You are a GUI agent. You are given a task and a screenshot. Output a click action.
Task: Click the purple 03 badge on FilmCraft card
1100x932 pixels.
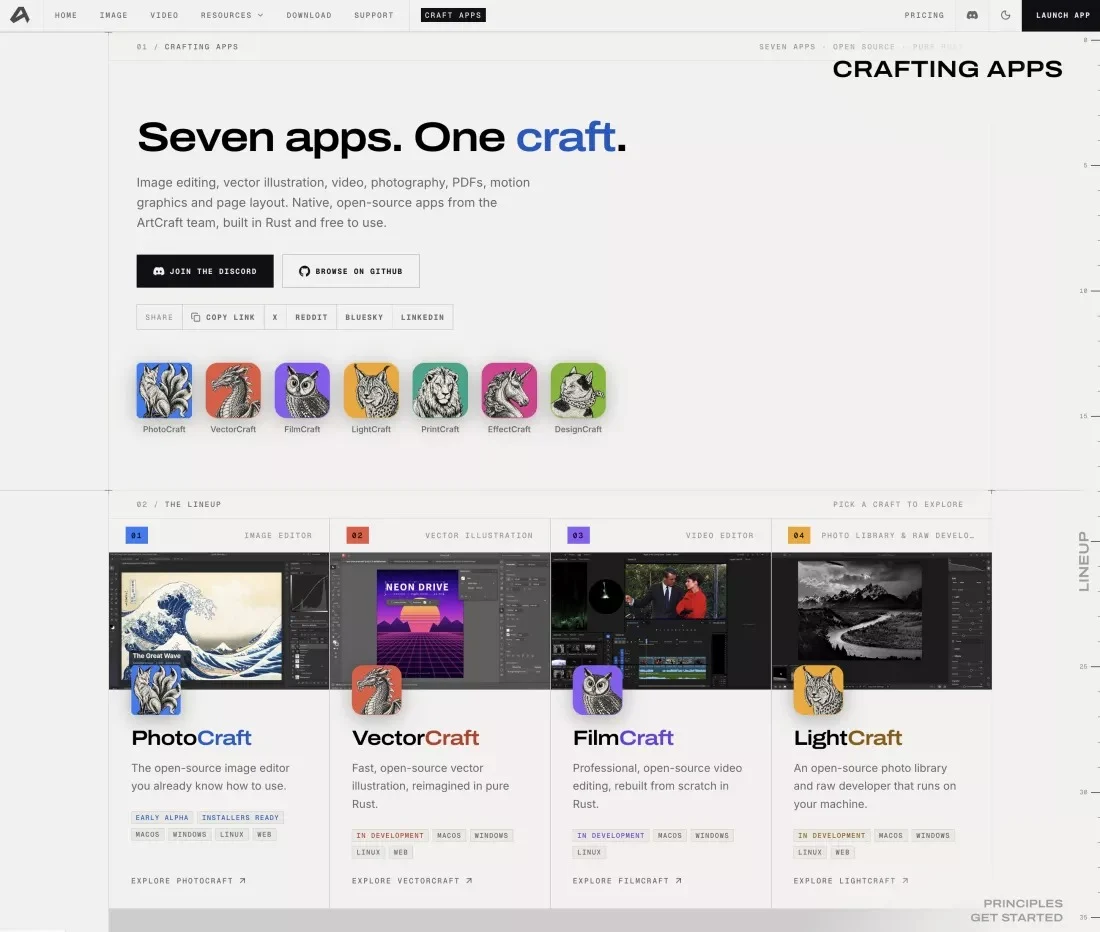click(578, 535)
